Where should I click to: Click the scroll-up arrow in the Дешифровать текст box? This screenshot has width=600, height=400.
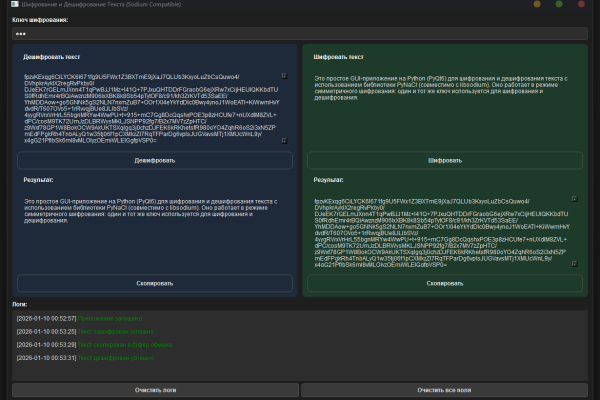284,76
